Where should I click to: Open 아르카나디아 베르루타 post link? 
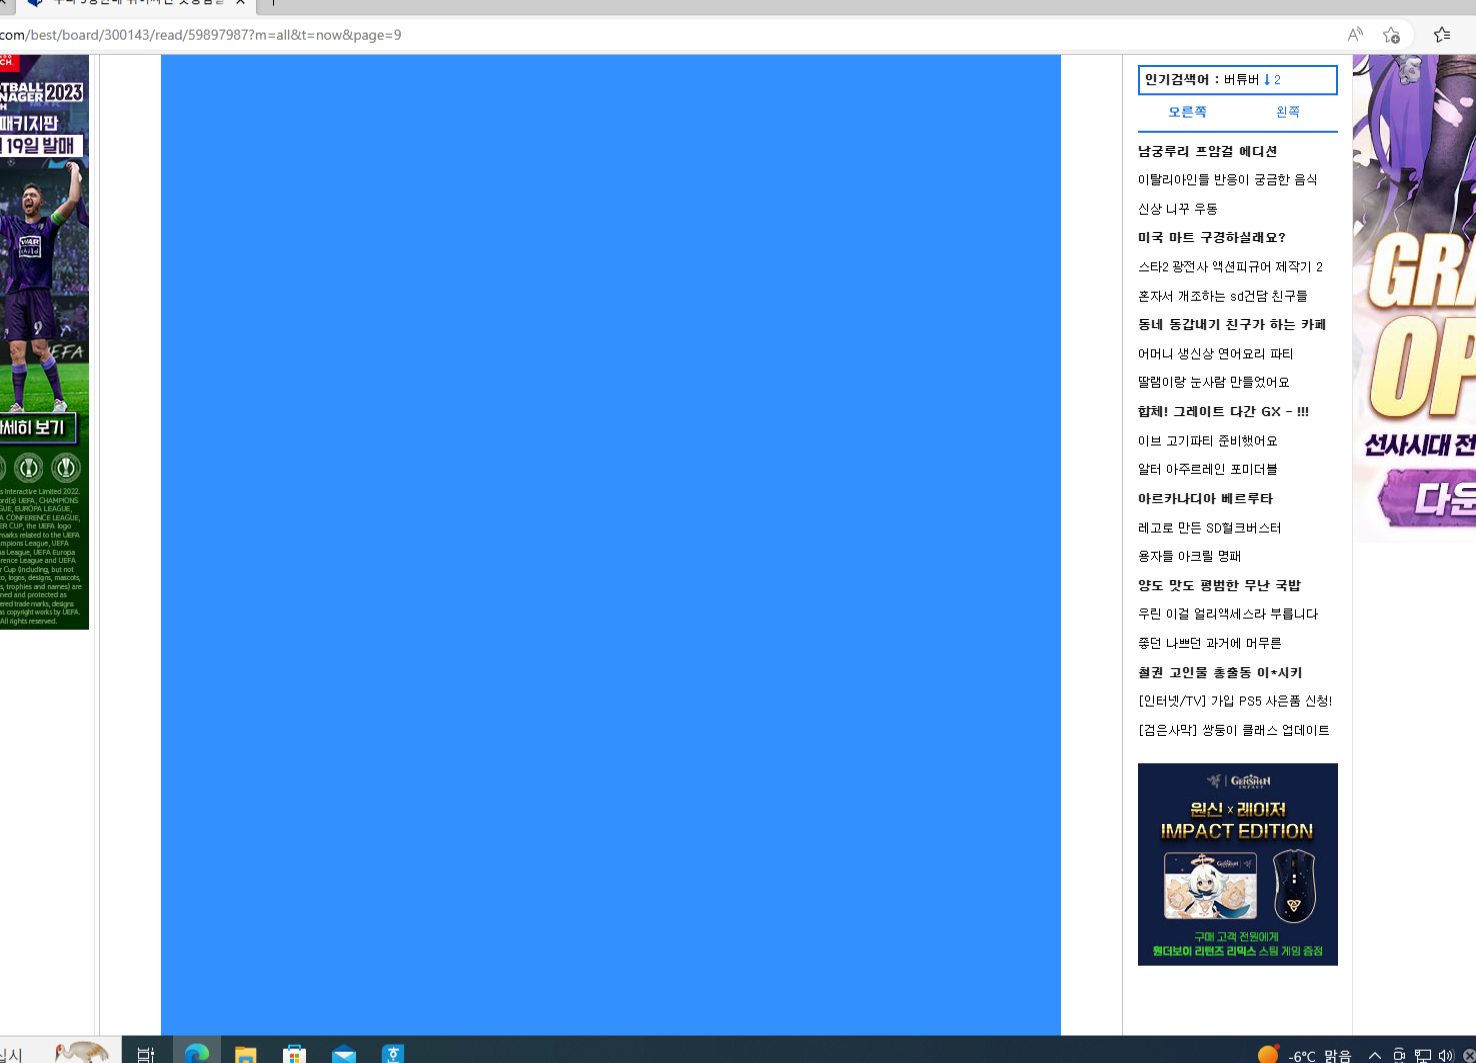(x=1205, y=499)
